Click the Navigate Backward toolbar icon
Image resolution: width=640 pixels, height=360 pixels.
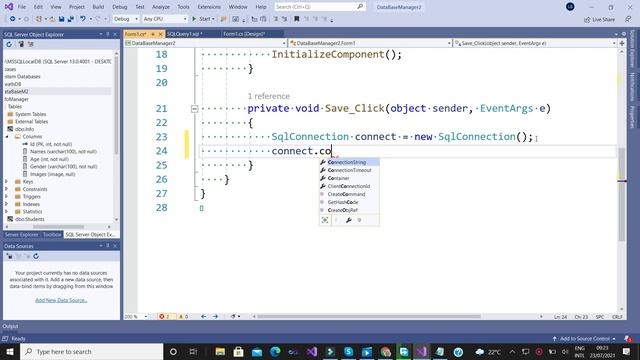(13, 19)
